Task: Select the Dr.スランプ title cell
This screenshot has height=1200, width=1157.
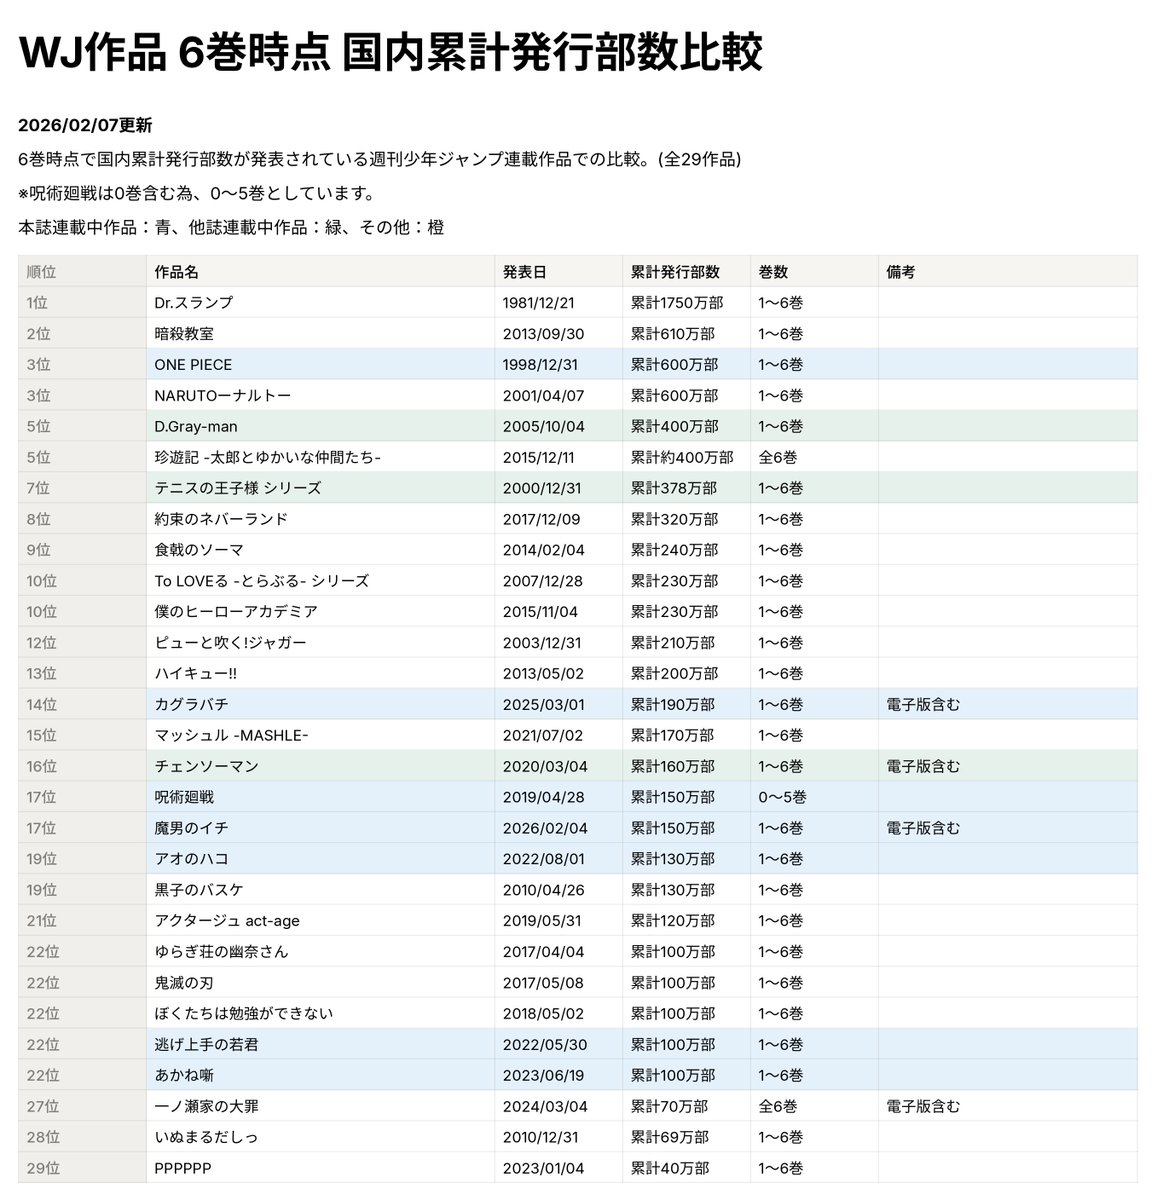Action: (320, 303)
